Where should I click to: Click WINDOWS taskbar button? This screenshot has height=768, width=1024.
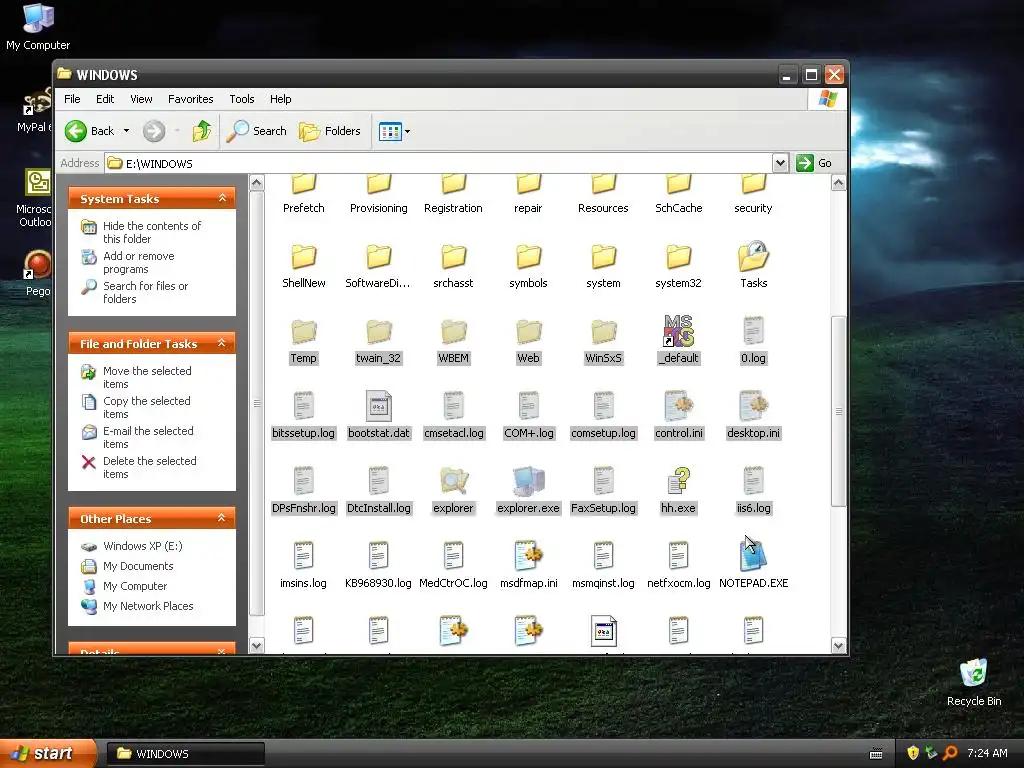pos(185,754)
